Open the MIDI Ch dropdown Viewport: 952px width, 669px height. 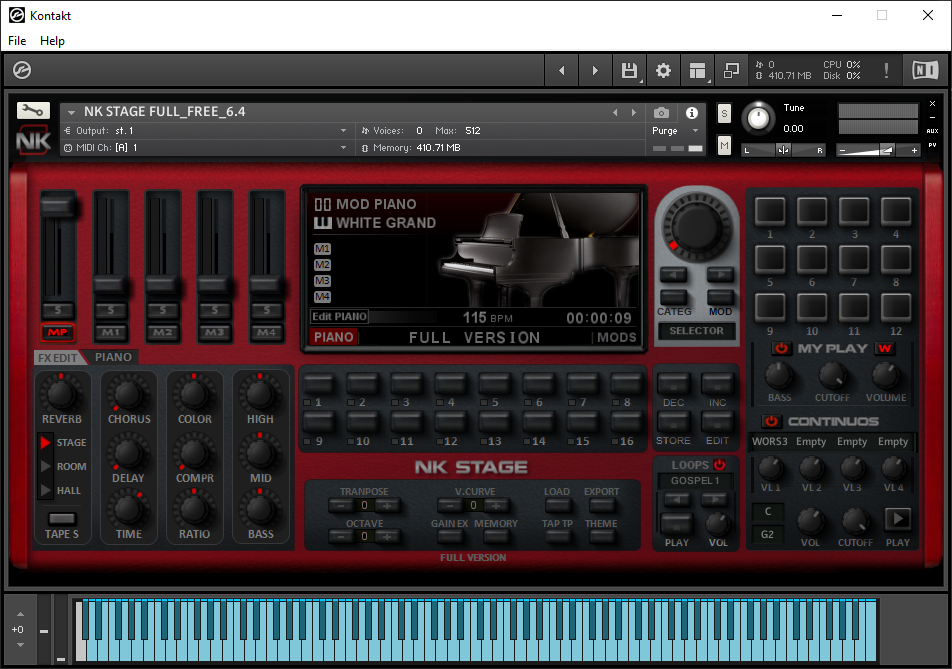tap(205, 148)
